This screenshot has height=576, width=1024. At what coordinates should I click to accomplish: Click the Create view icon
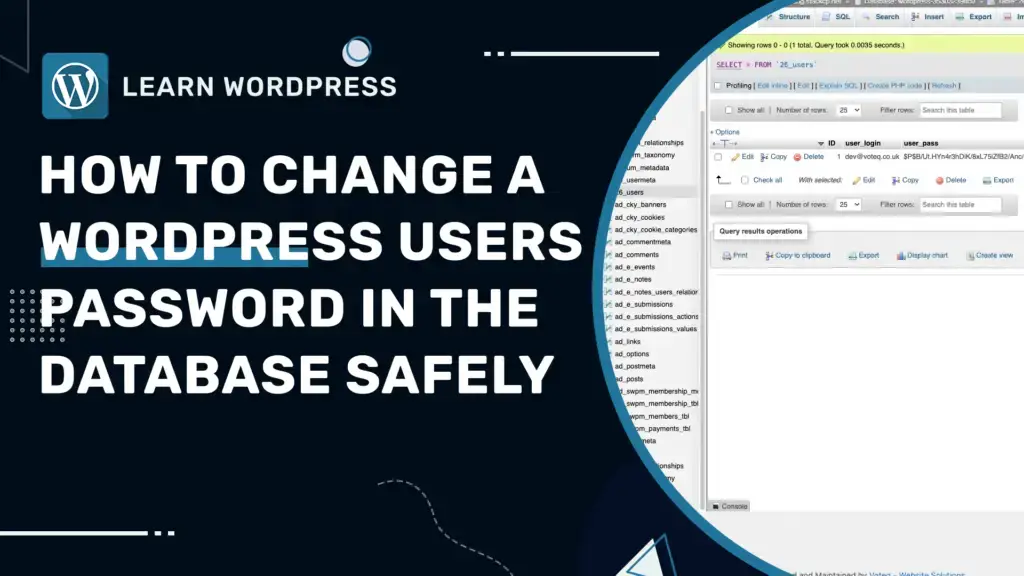tap(970, 256)
